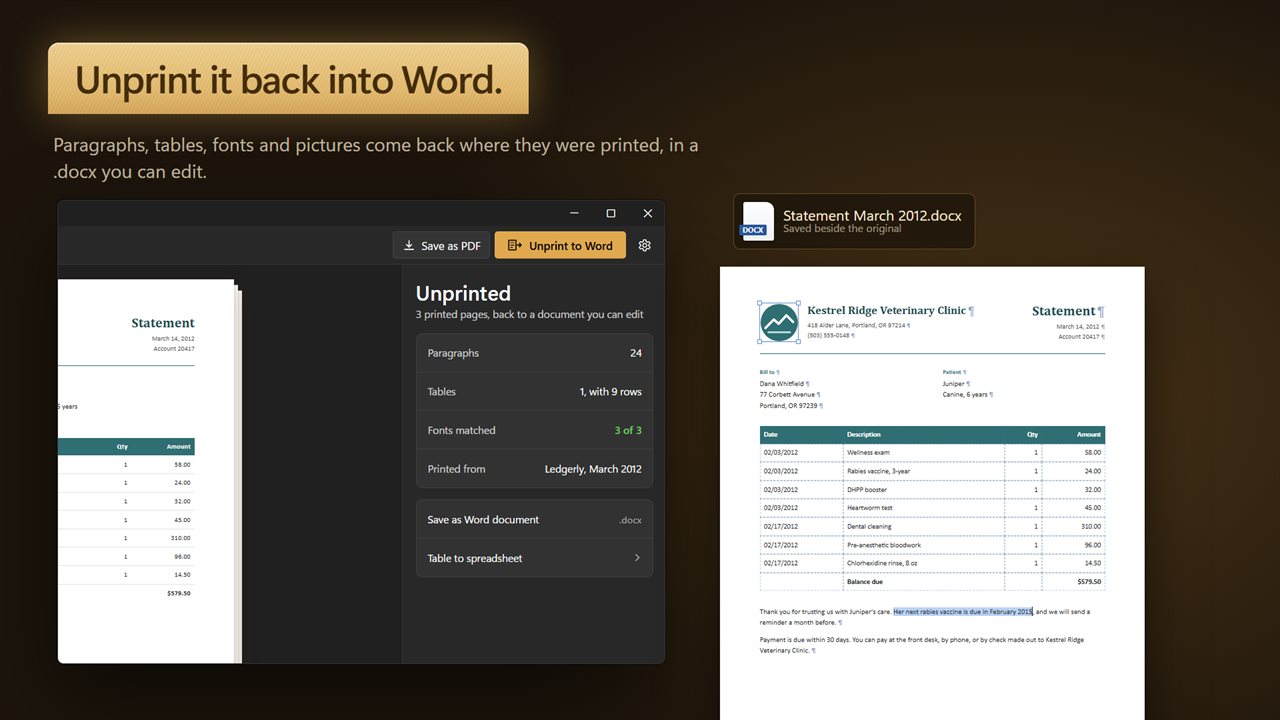Open the settings gear icon
1280x720 pixels.
click(645, 245)
